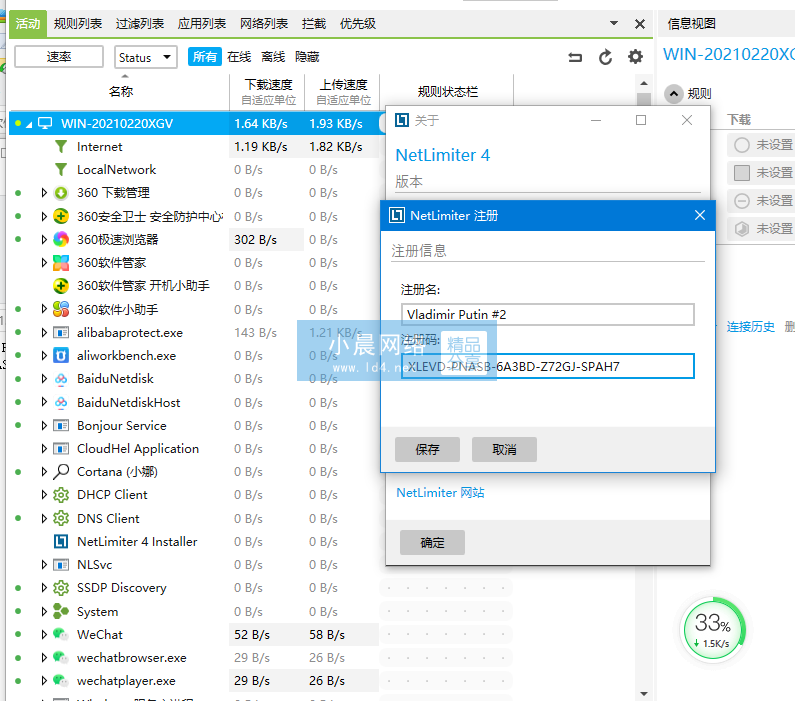Open the tab overflow dropdown arrow

coord(613,23)
